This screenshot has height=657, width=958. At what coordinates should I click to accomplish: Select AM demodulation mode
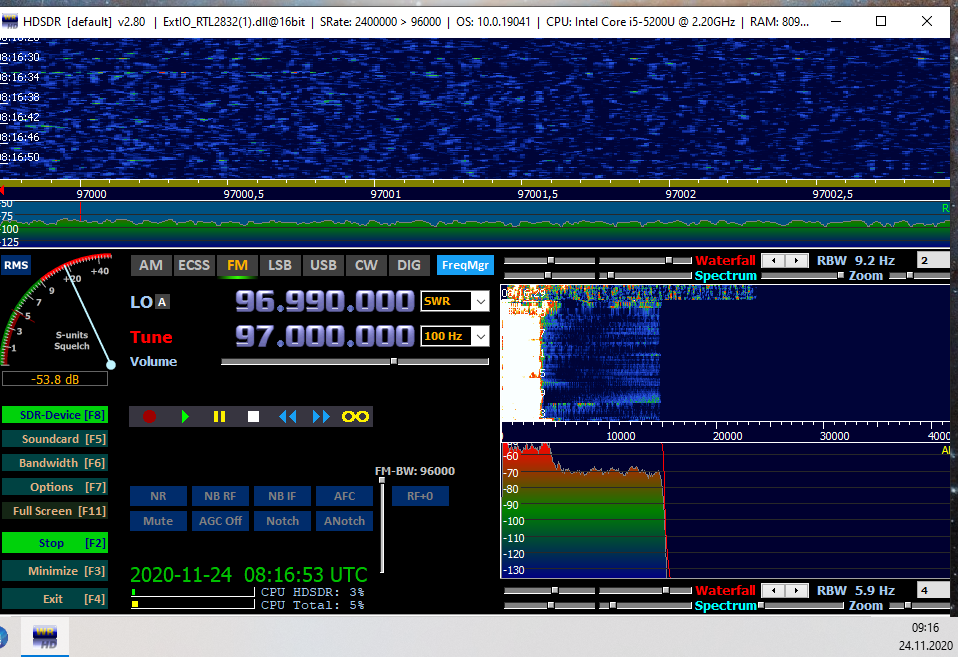tap(151, 265)
